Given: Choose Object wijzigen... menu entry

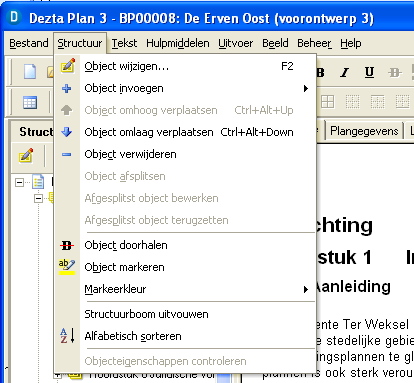Looking at the screenshot, I should click(185, 66).
